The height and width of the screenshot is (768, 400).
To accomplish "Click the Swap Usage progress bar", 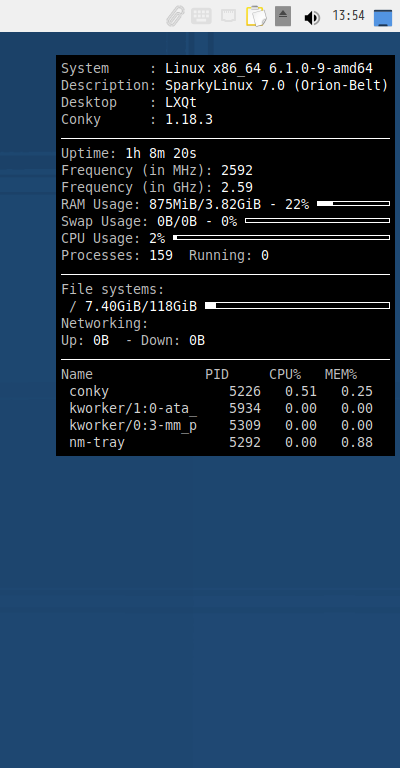I will pos(317,220).
